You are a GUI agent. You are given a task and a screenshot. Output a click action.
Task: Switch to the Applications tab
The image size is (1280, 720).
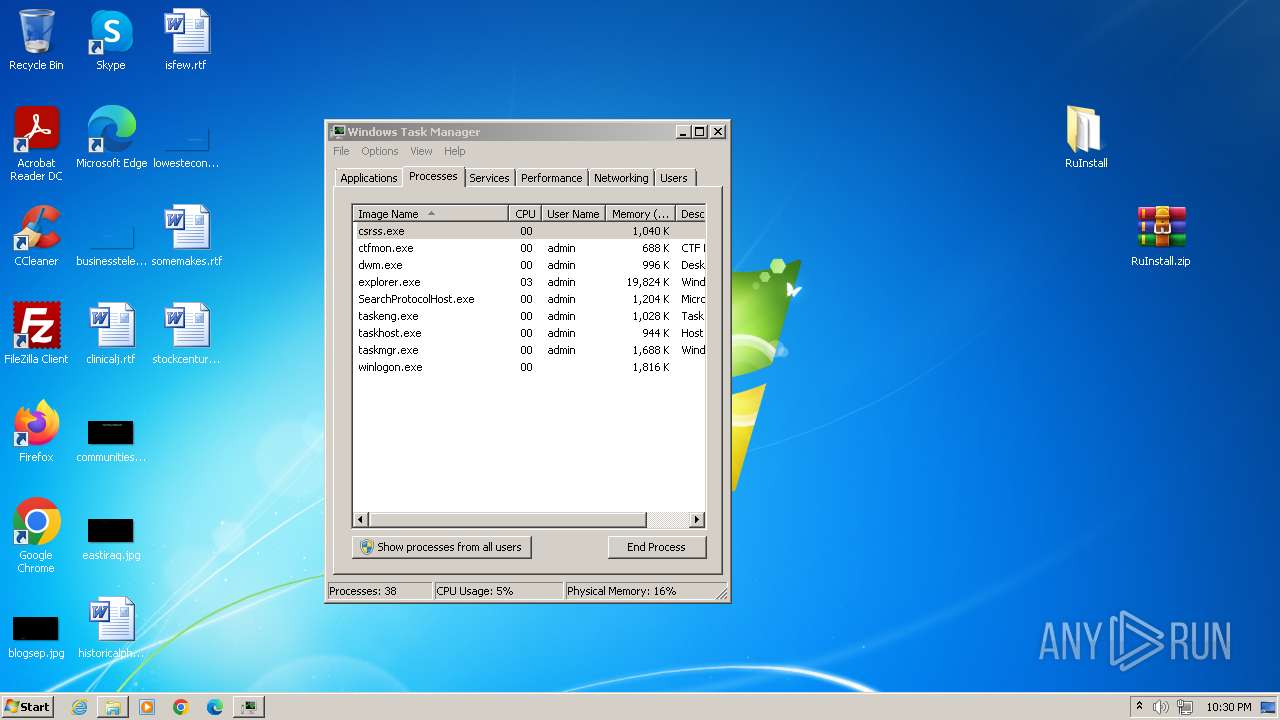click(369, 178)
